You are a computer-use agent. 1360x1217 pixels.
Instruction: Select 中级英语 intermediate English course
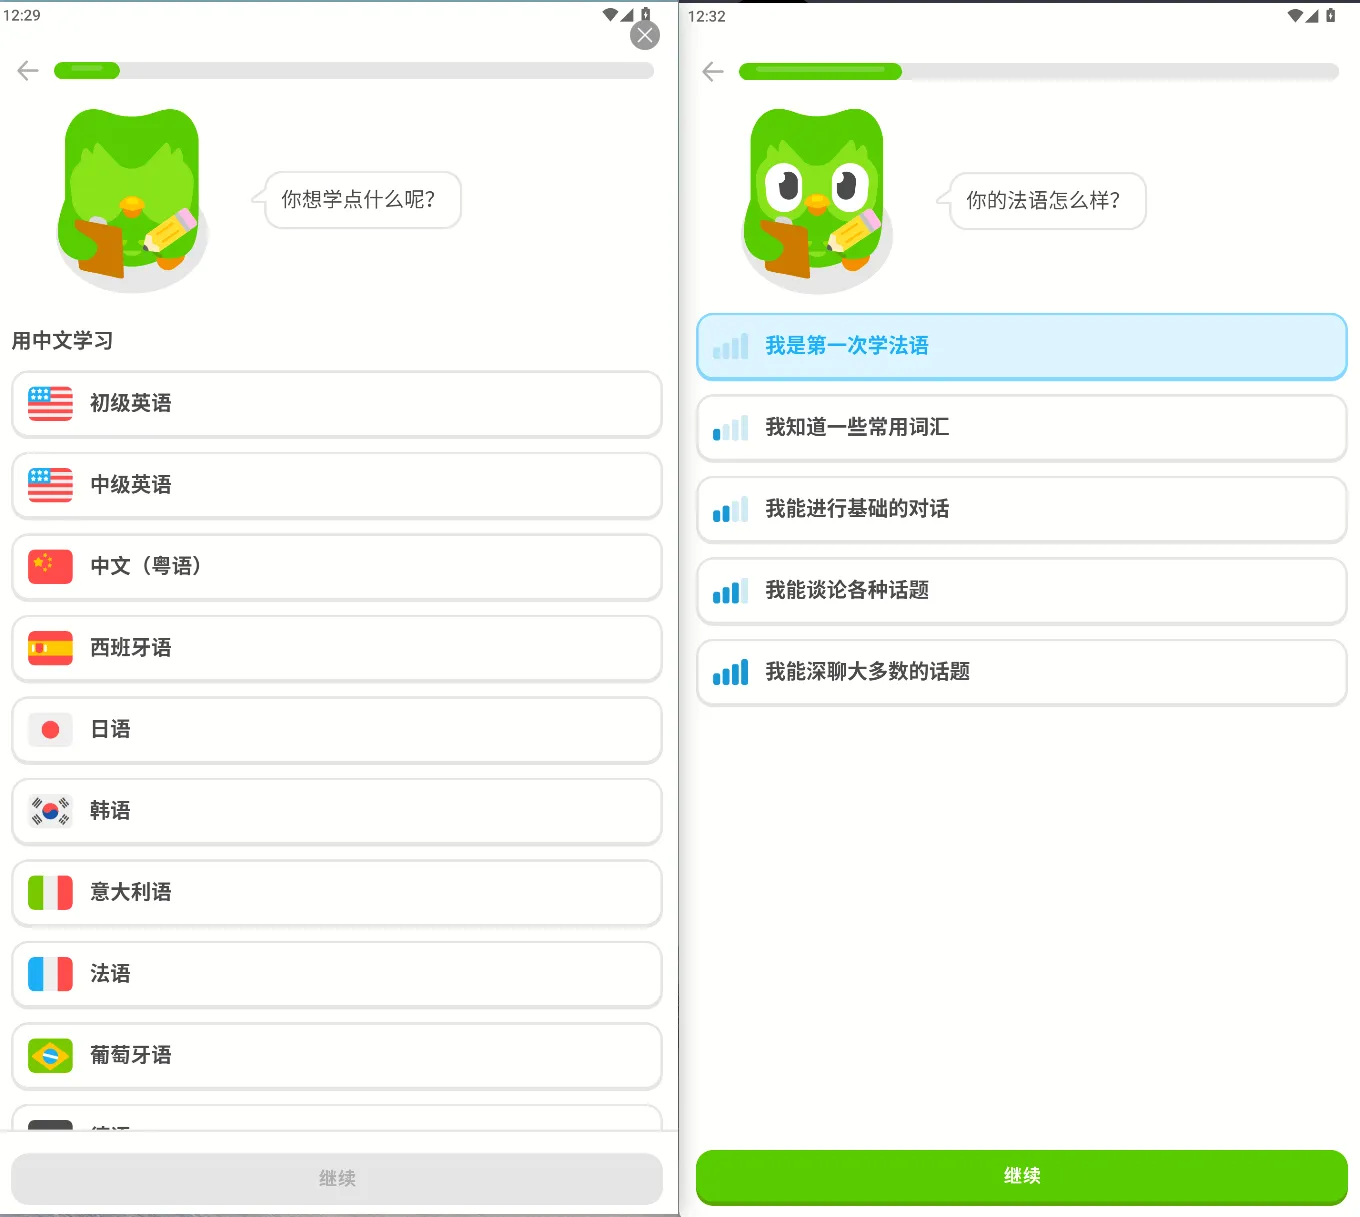coord(336,485)
